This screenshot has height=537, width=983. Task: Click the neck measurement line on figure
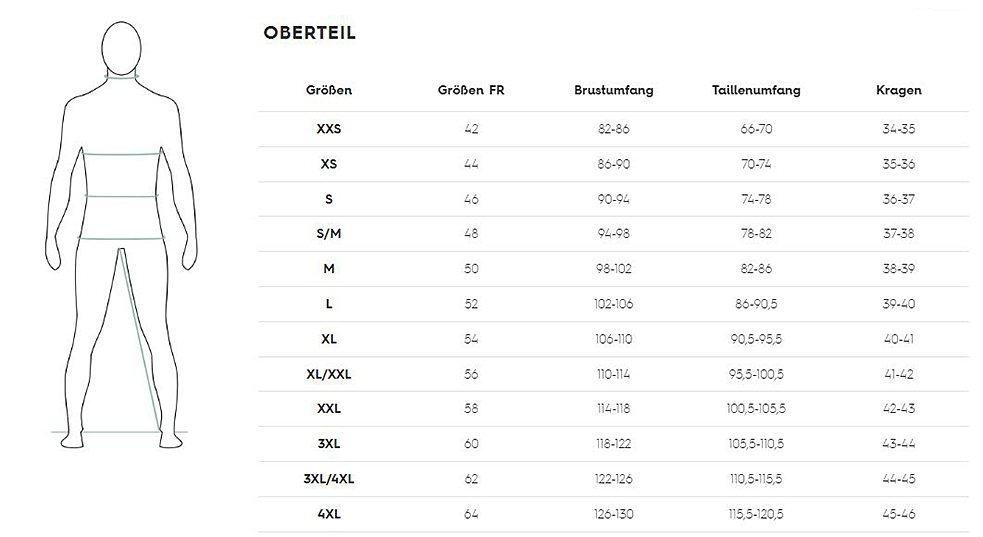coord(122,77)
